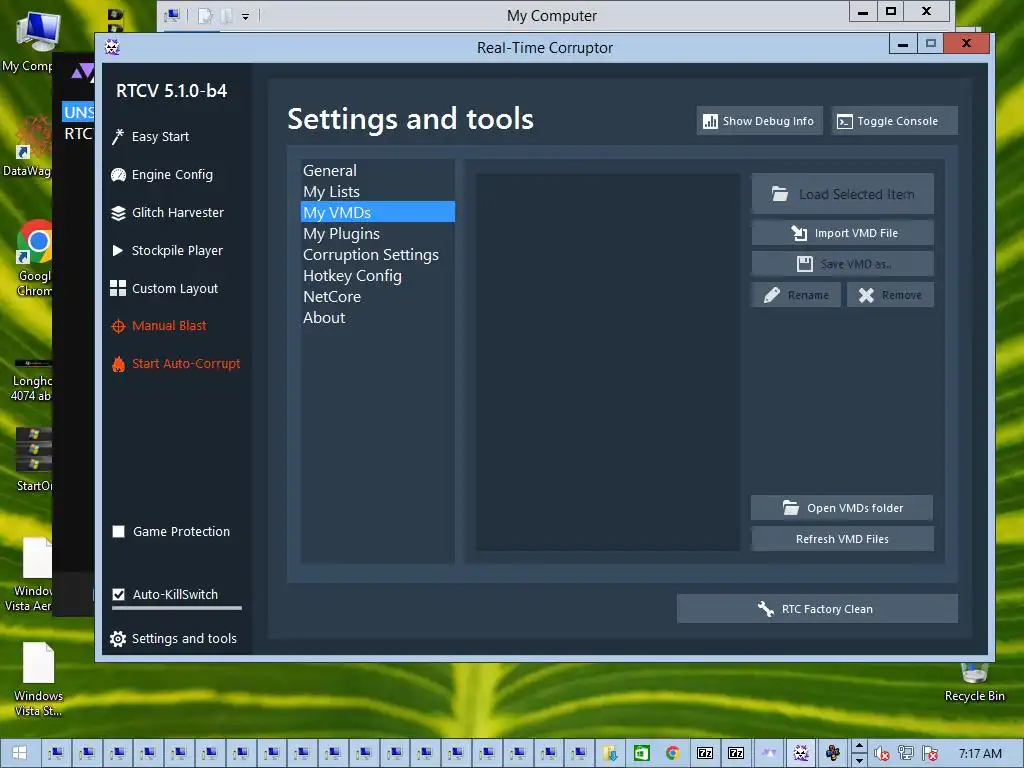Select My Plugins settings category
Viewport: 1024px width, 768px height.
point(377,233)
